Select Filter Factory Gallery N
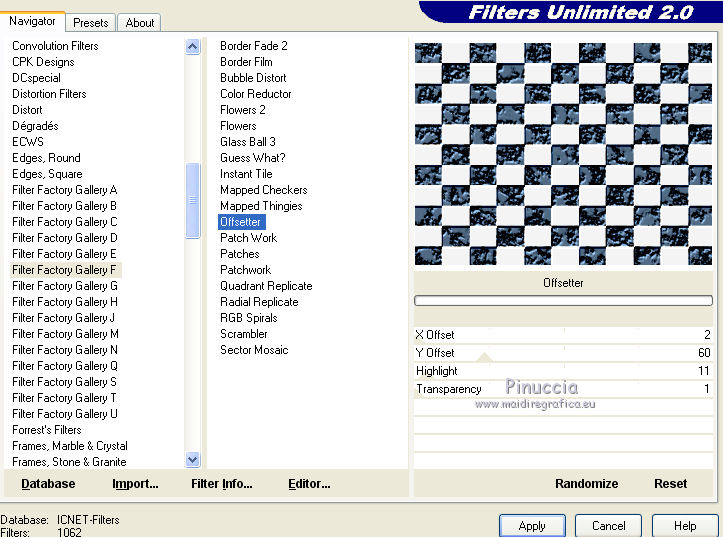The height and width of the screenshot is (537, 723). click(65, 350)
